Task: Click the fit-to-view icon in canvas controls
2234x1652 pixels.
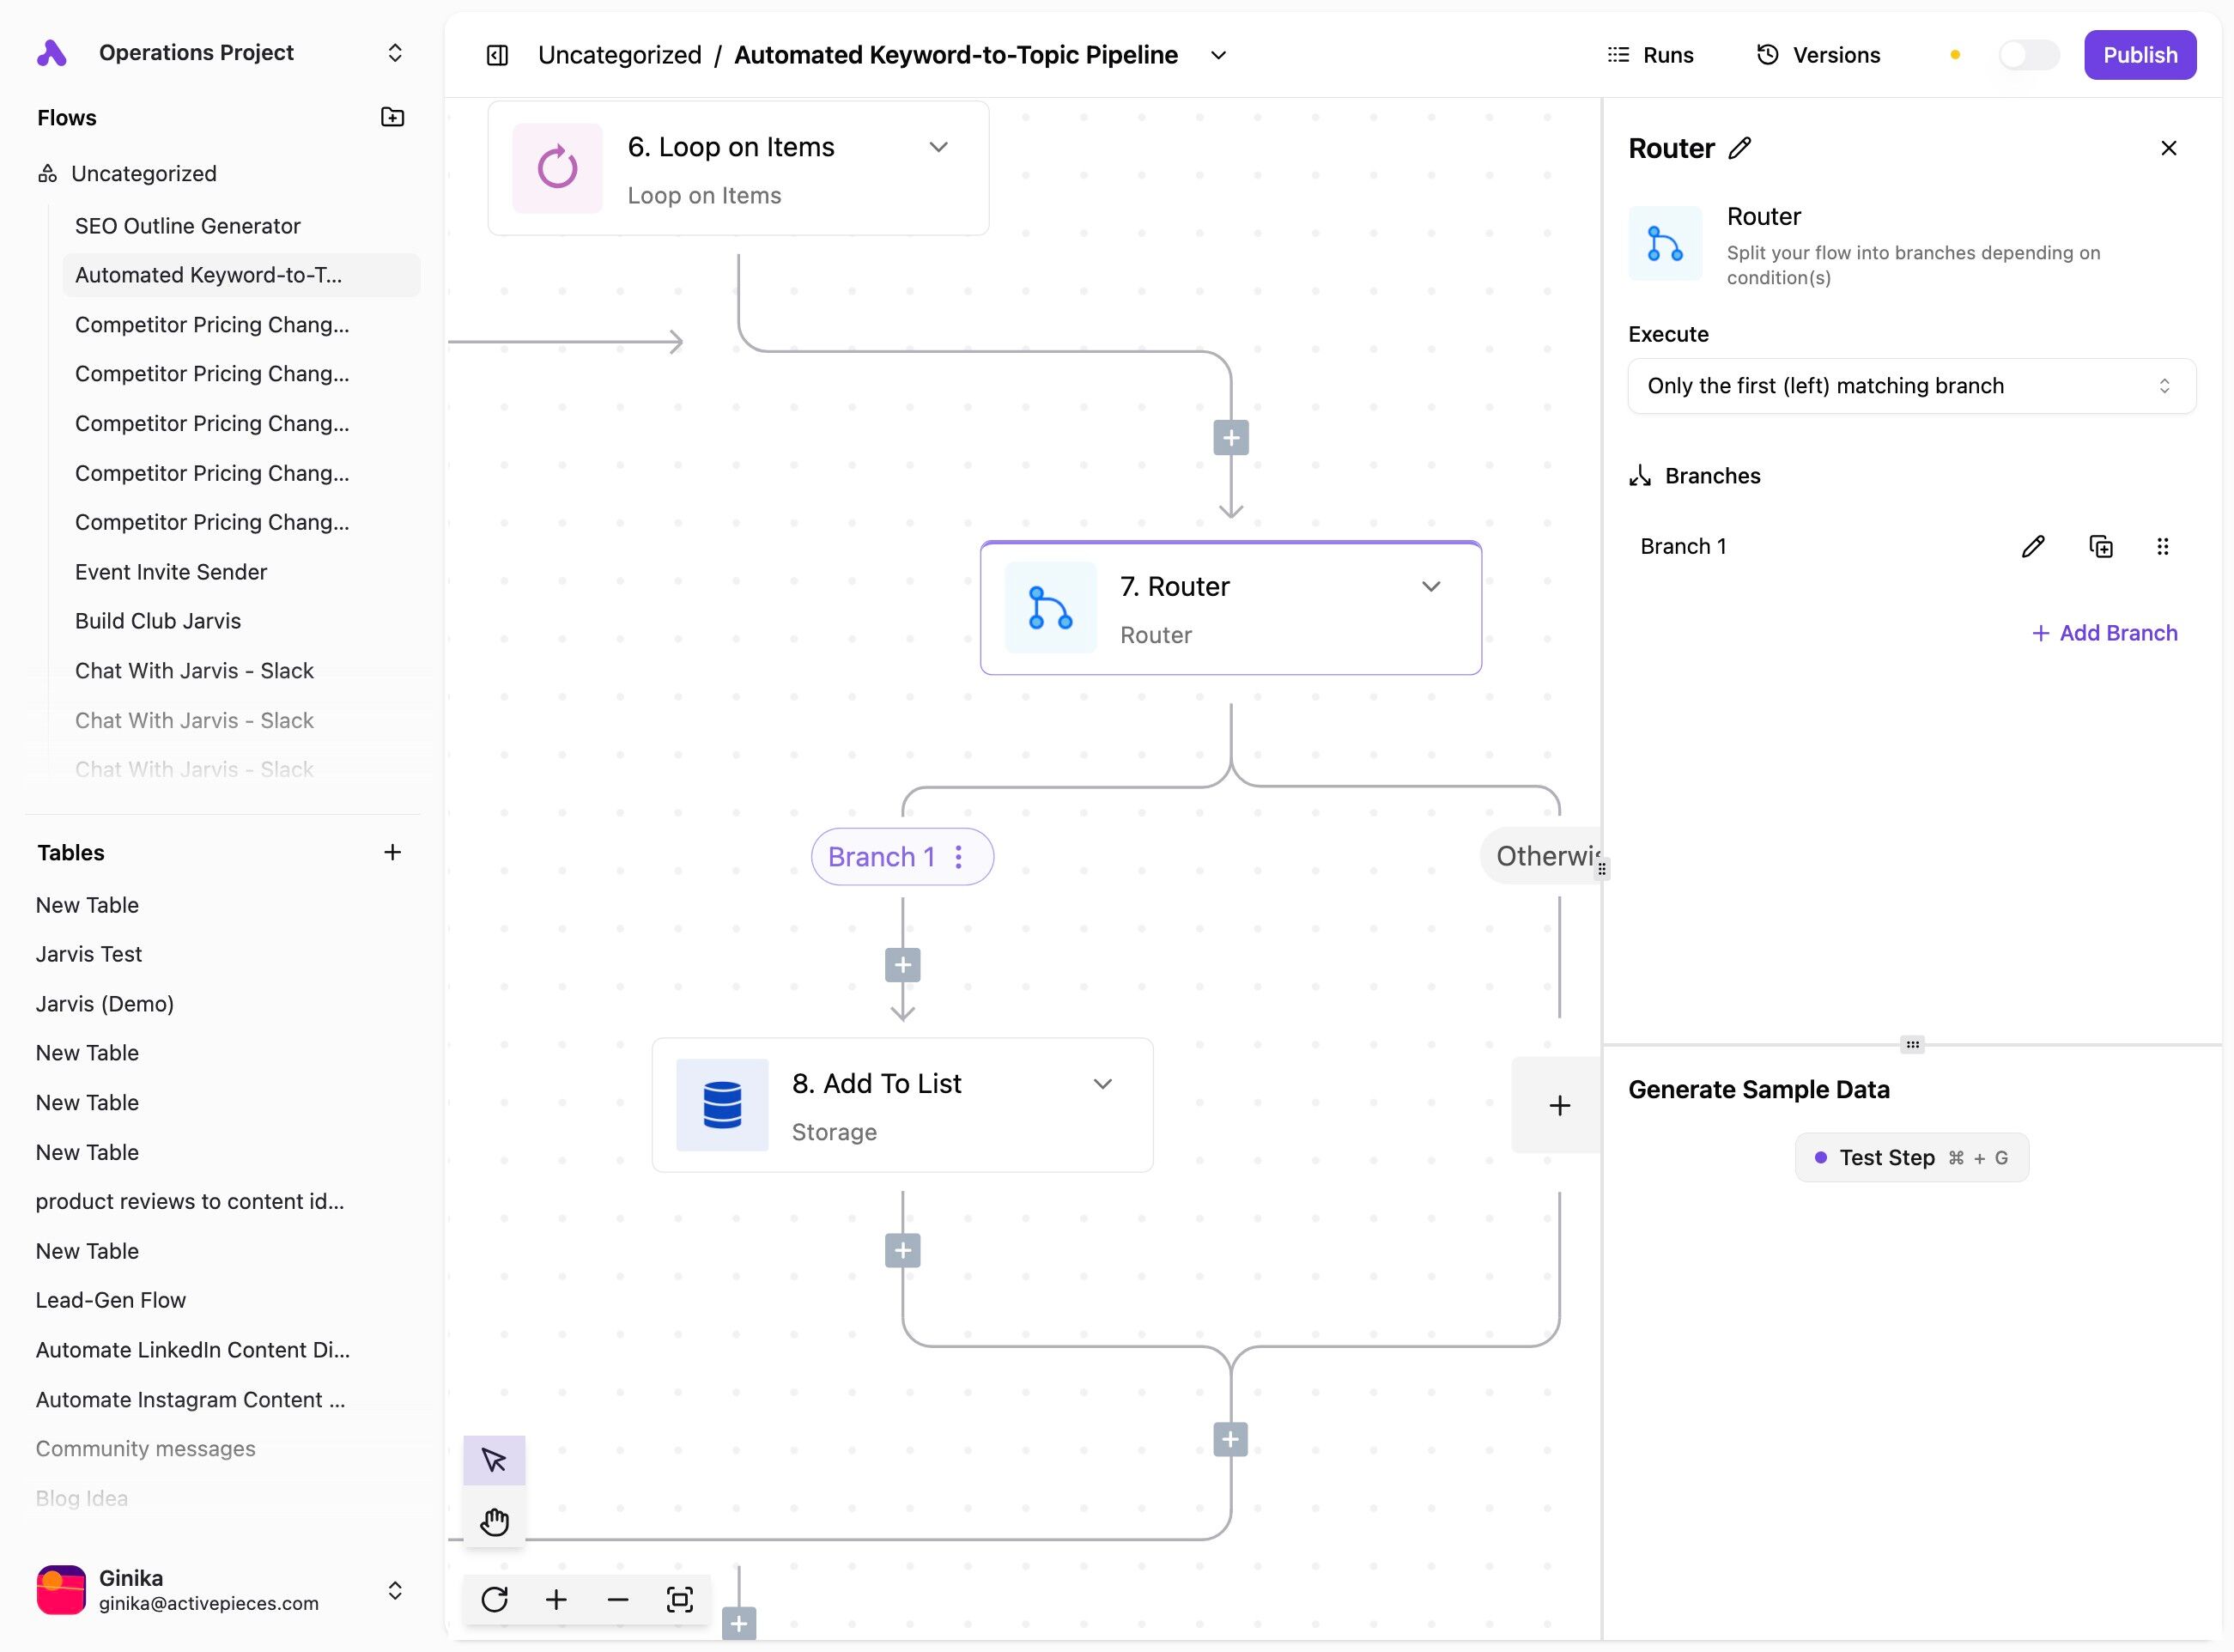Action: pyautogui.click(x=679, y=1599)
